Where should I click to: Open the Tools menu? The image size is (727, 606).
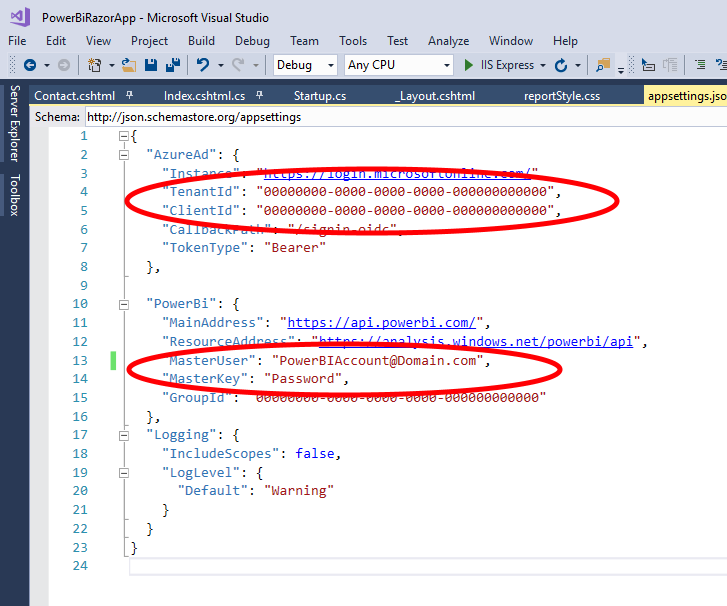tap(353, 41)
